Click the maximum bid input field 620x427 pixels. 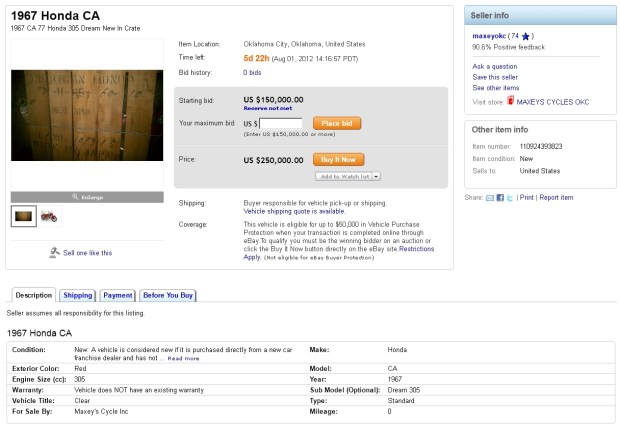click(282, 123)
